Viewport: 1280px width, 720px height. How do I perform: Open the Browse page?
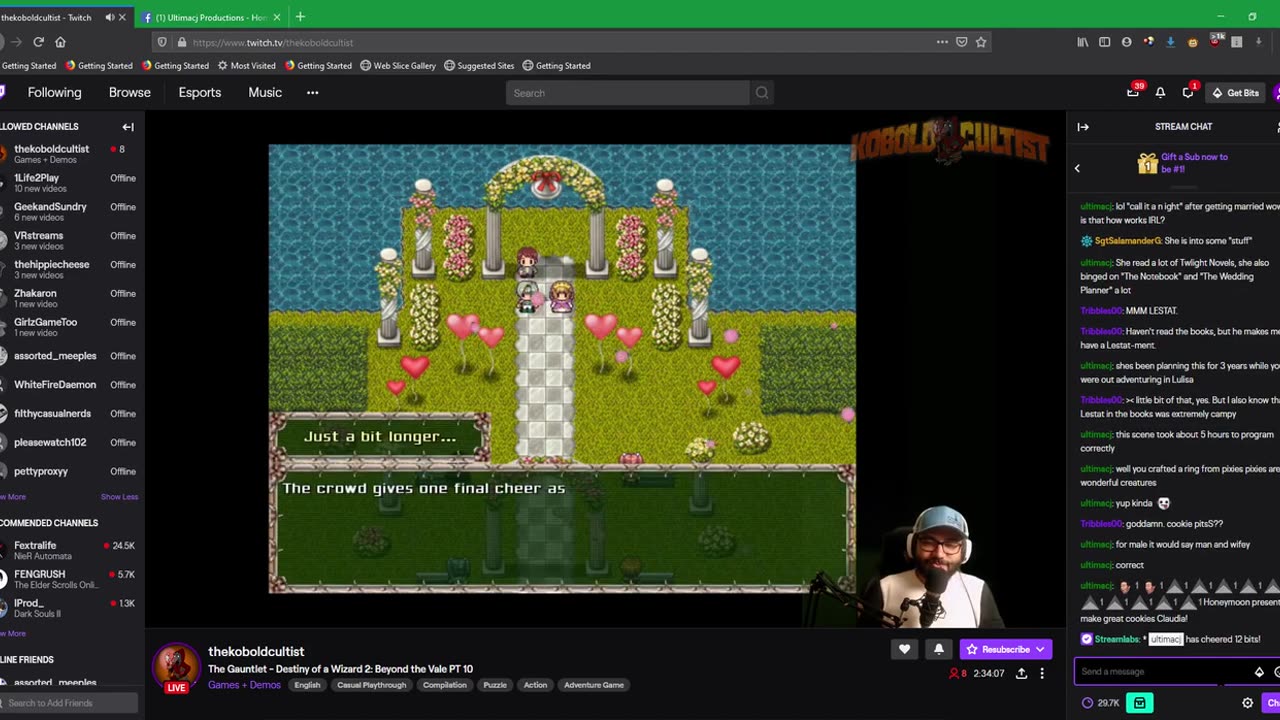pyautogui.click(x=130, y=92)
